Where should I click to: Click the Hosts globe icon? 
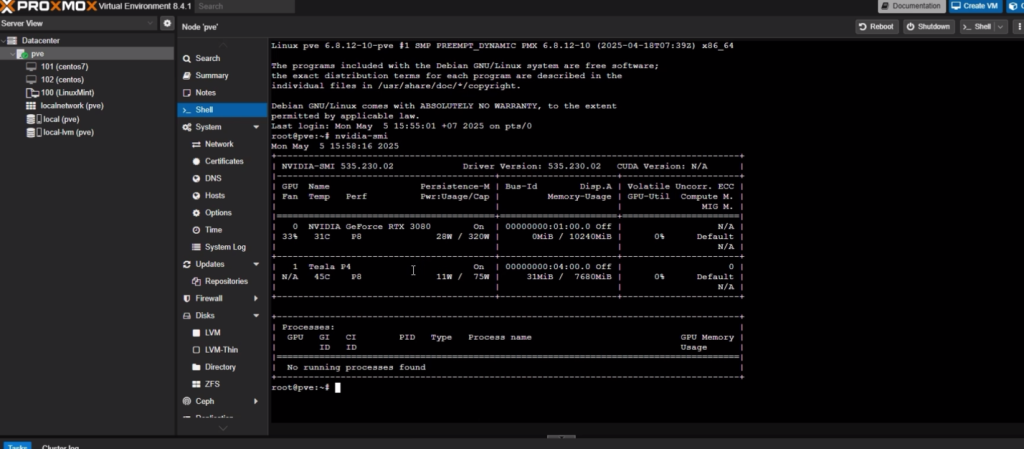197,196
